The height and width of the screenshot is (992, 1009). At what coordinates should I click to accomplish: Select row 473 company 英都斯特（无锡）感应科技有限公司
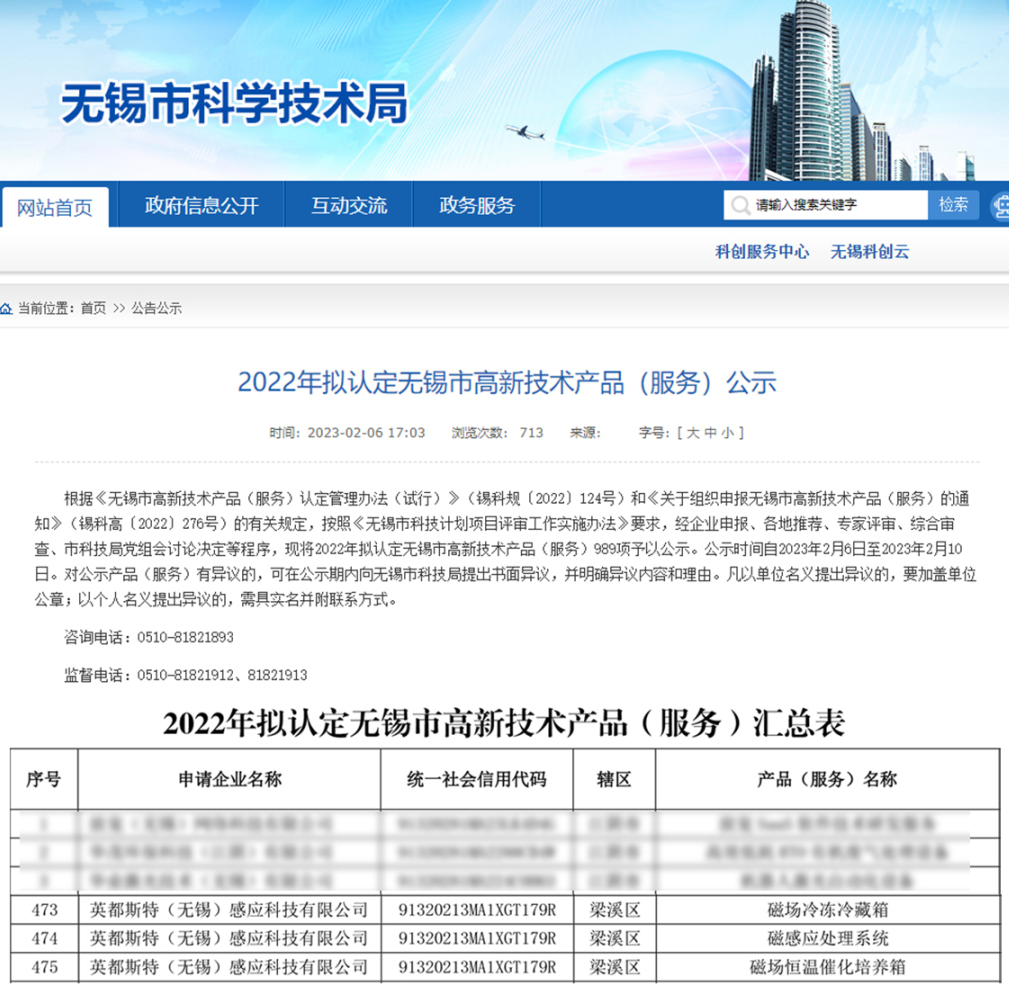228,910
